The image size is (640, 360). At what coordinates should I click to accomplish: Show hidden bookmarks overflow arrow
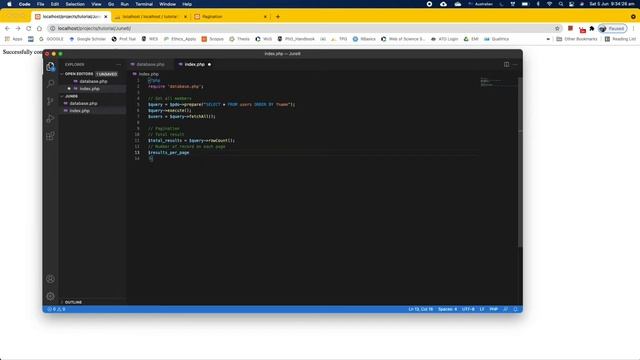548,39
